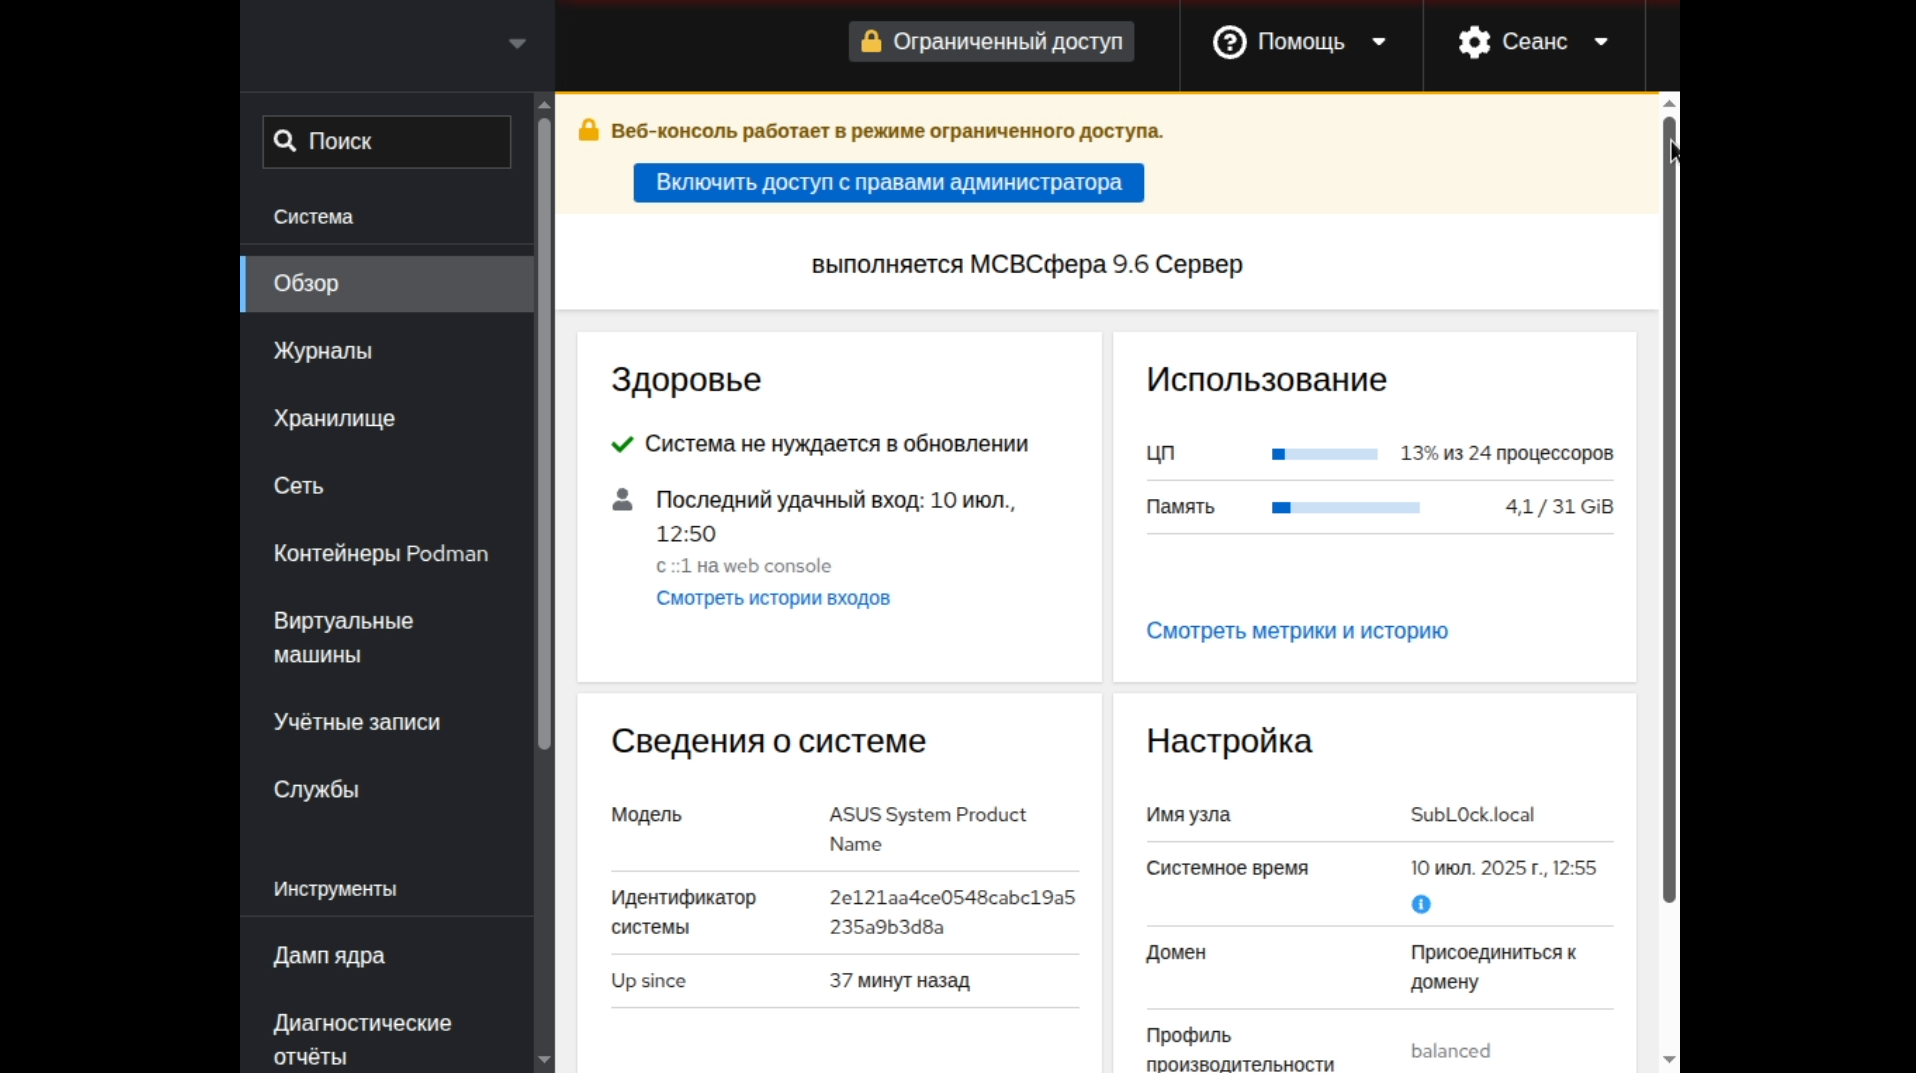Expand the host selector arrow at top left
Viewport: 1916px width, 1073px height.
[517, 43]
